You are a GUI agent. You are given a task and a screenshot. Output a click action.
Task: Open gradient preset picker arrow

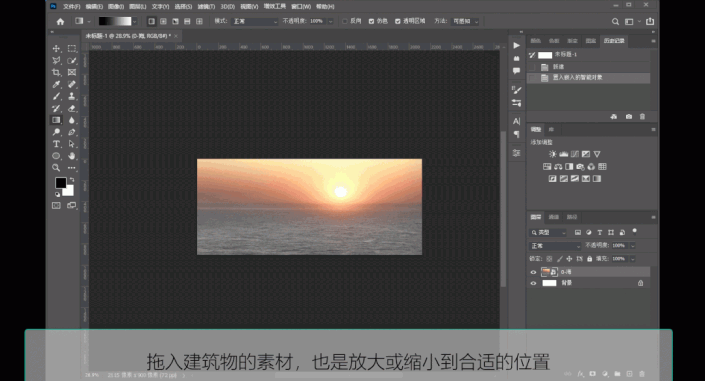tap(134, 22)
